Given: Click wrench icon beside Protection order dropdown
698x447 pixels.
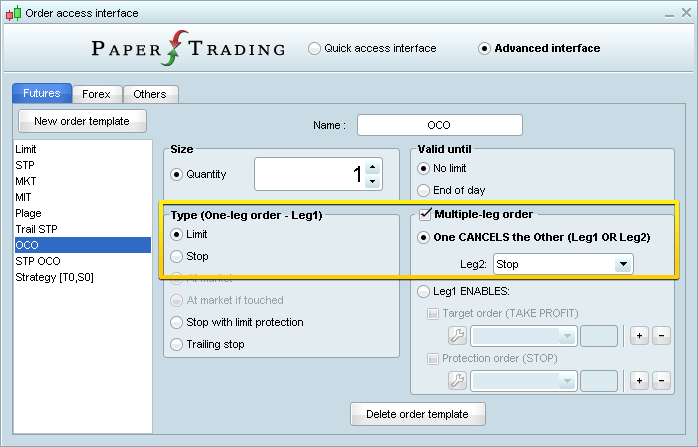Looking at the screenshot, I should tap(457, 380).
